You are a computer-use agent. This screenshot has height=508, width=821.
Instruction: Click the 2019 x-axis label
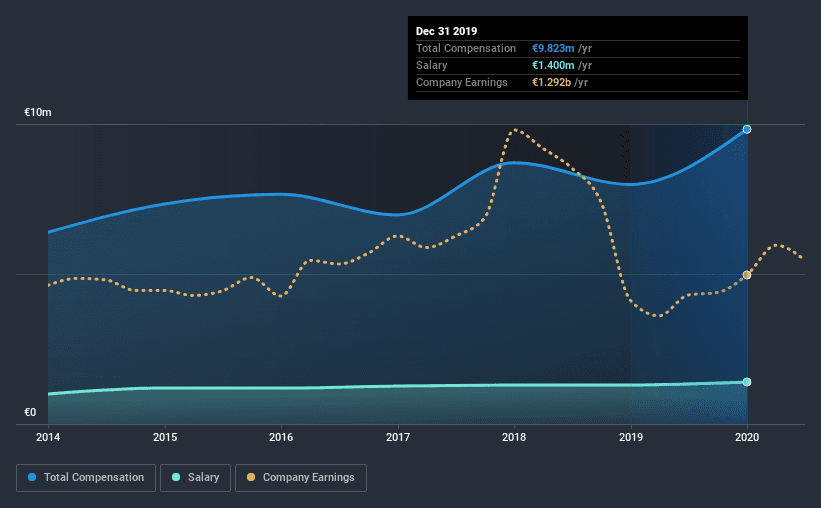(631, 437)
